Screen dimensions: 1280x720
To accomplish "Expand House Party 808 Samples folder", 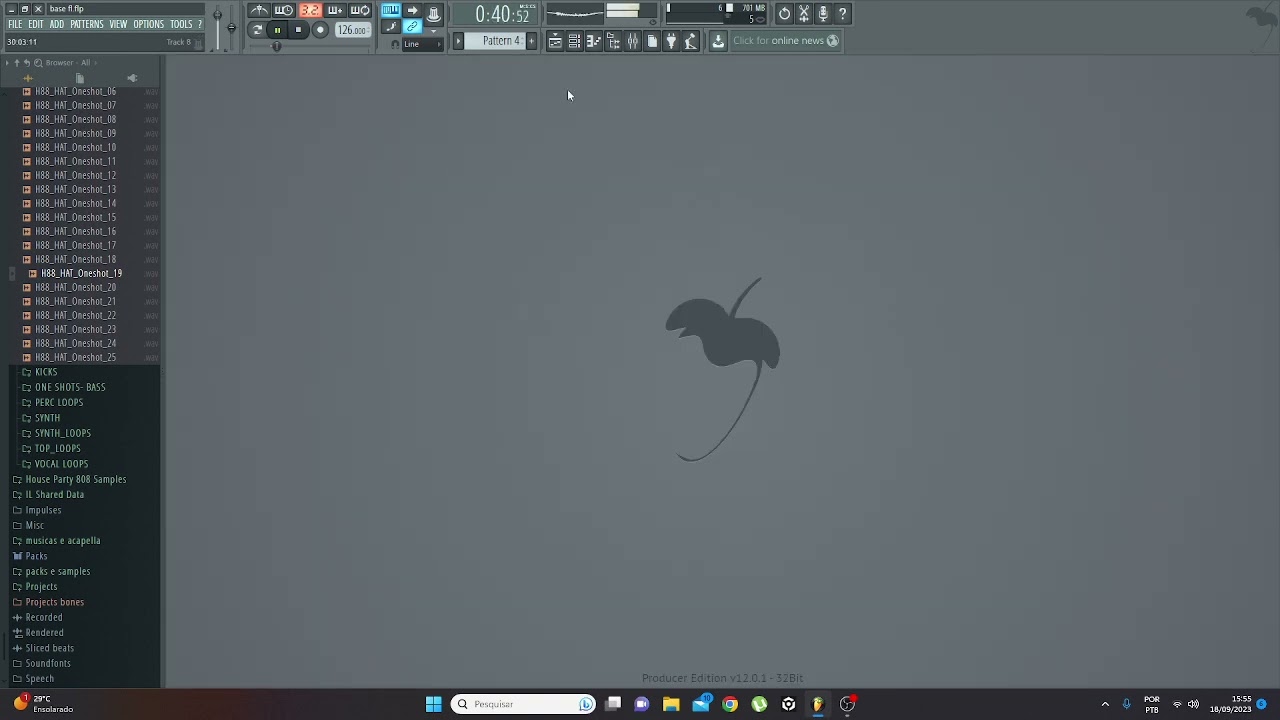I will click(76, 480).
